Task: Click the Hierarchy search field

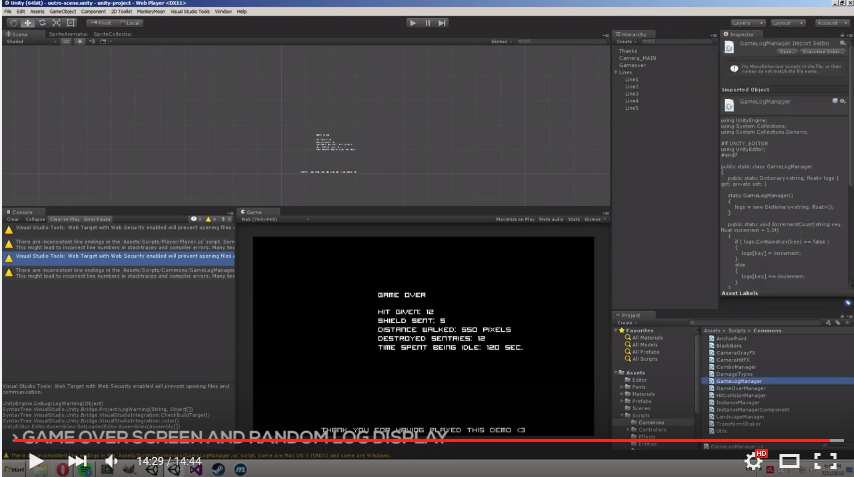Action: (x=675, y=41)
